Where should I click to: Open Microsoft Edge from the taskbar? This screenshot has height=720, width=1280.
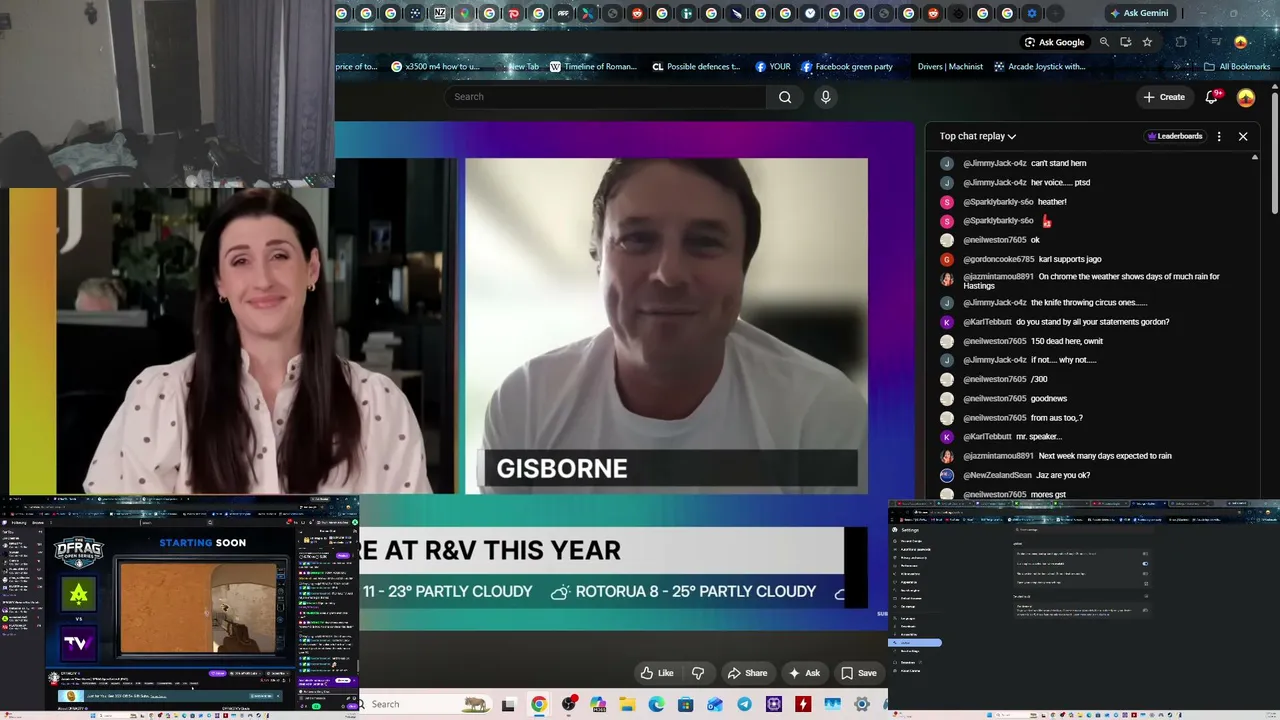[656, 704]
